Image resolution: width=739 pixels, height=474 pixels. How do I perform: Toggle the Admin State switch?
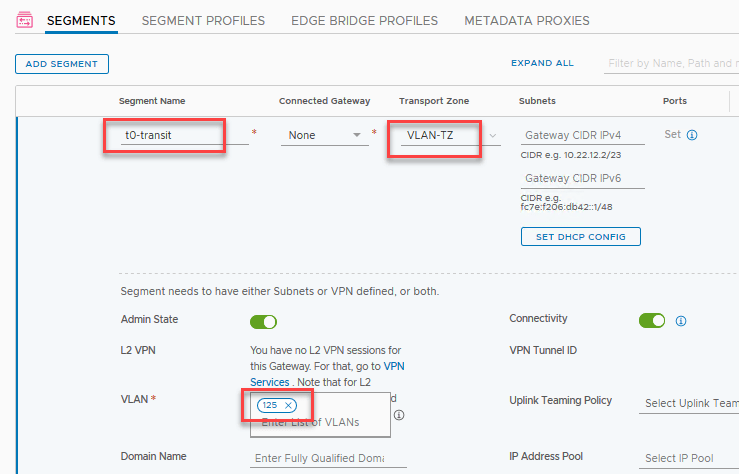263,321
